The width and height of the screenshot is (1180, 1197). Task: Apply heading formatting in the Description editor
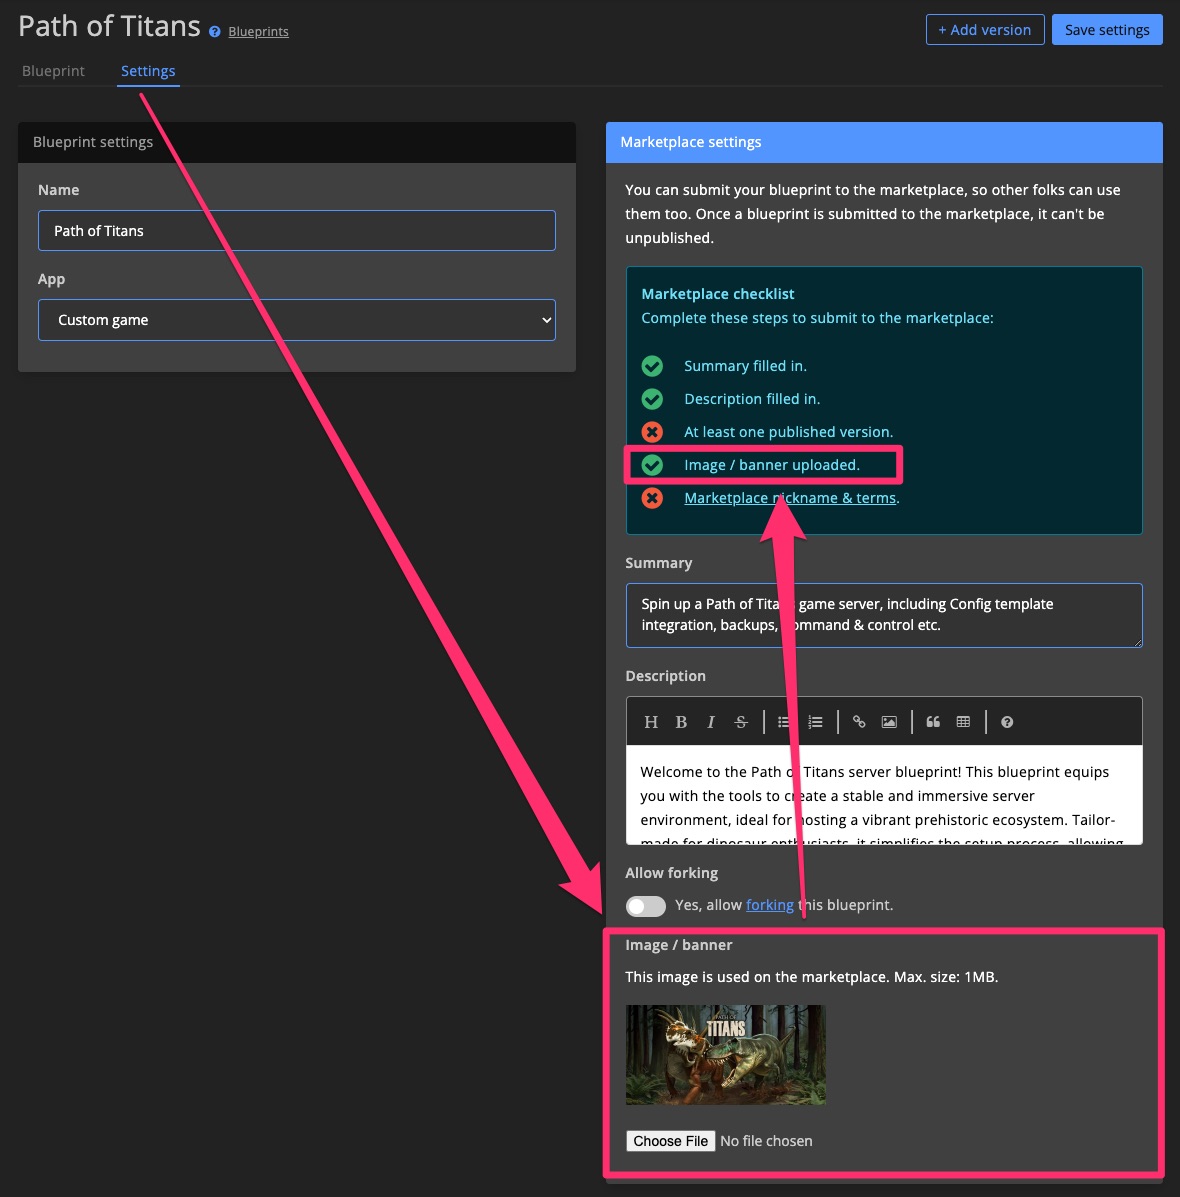point(651,721)
